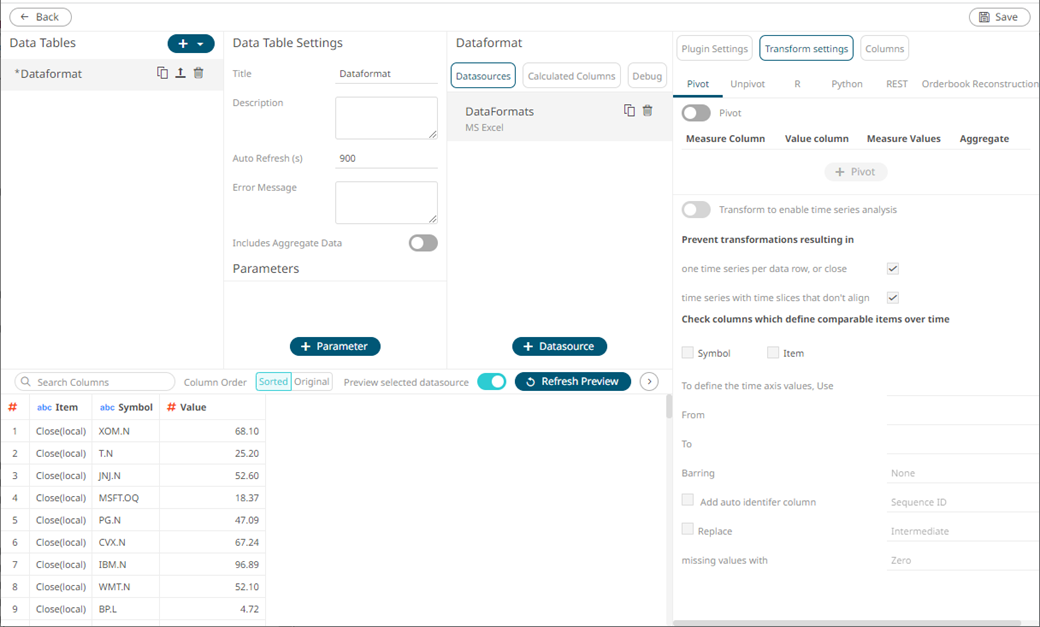
Task: Open the missing values dropdown showing Zero
Action: click(x=960, y=560)
